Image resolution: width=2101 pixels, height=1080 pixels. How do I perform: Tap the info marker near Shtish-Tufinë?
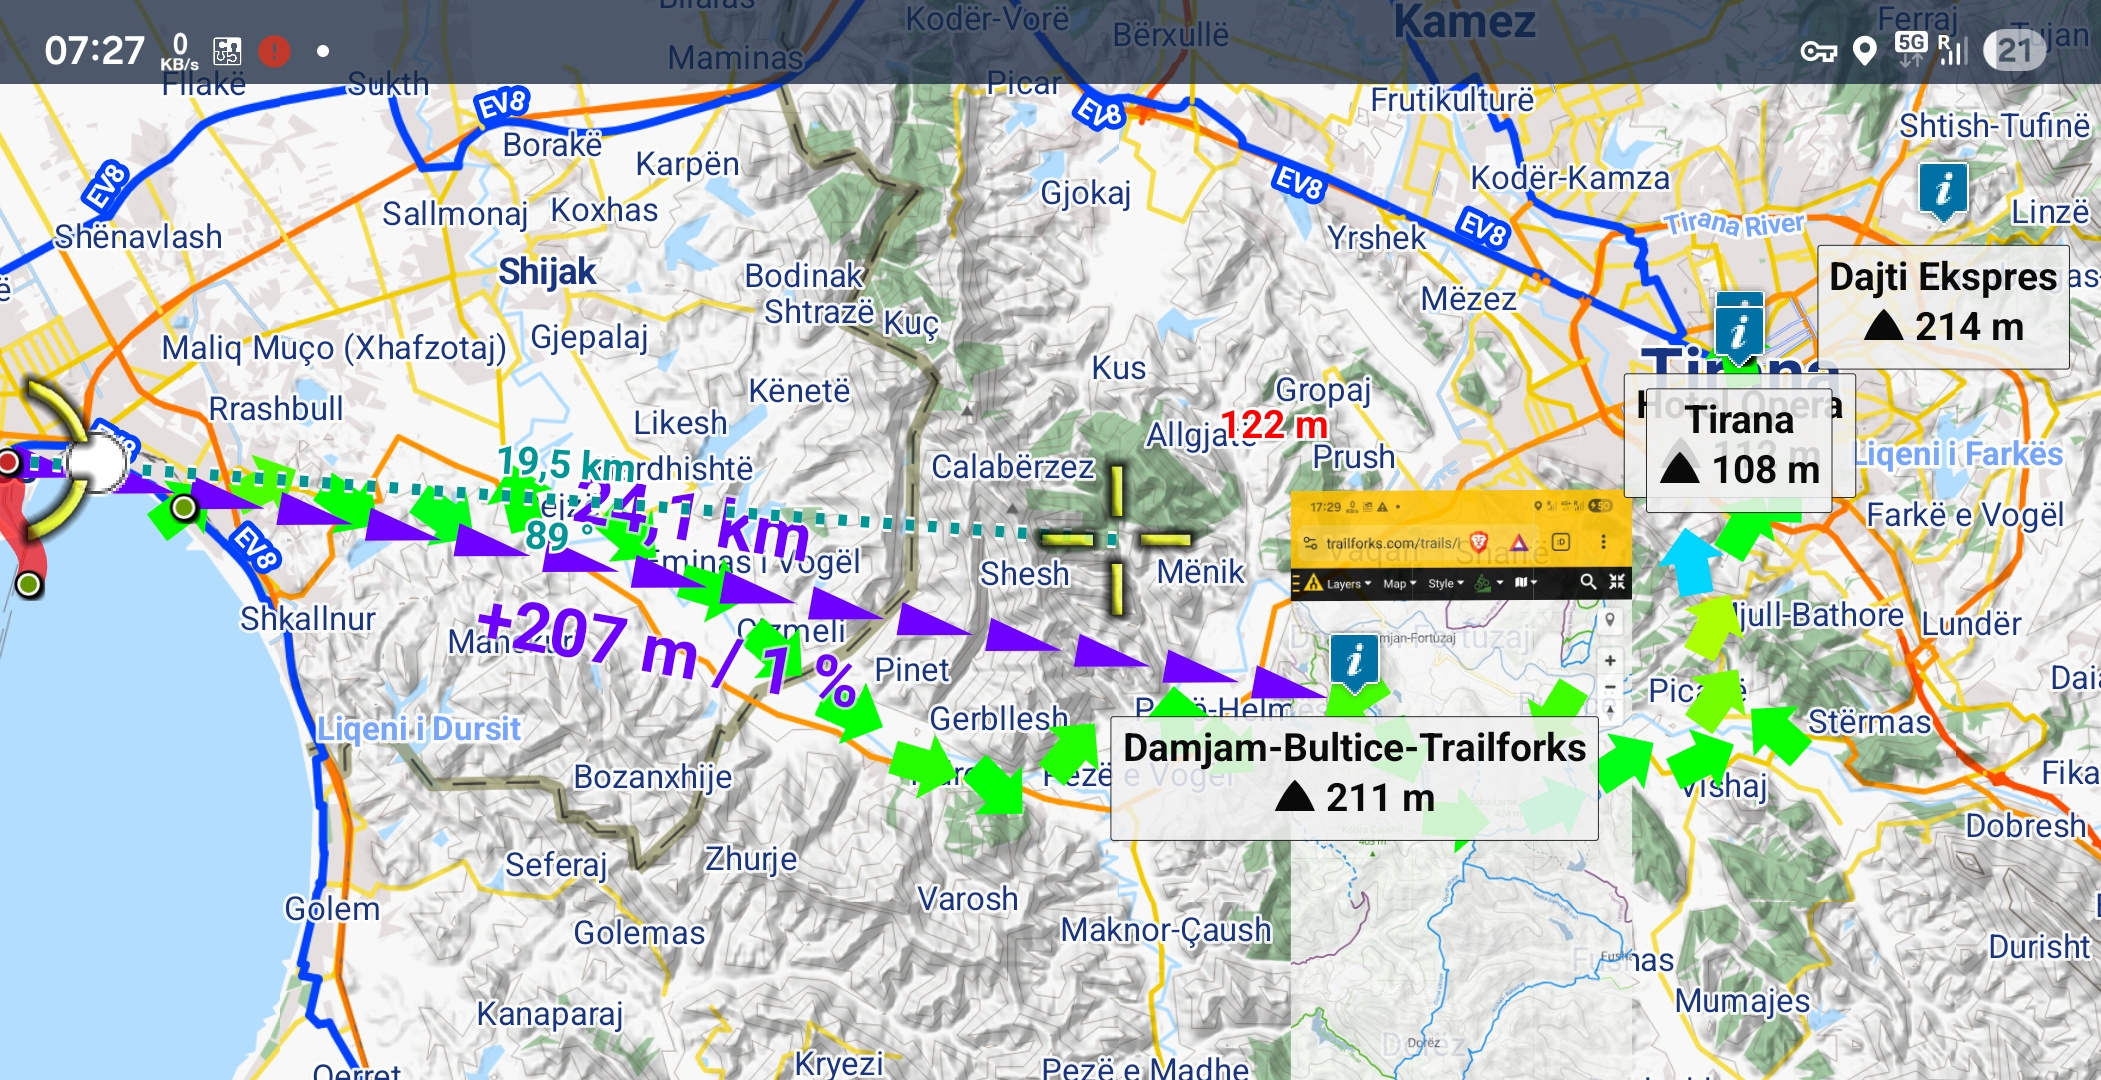click(x=1943, y=189)
